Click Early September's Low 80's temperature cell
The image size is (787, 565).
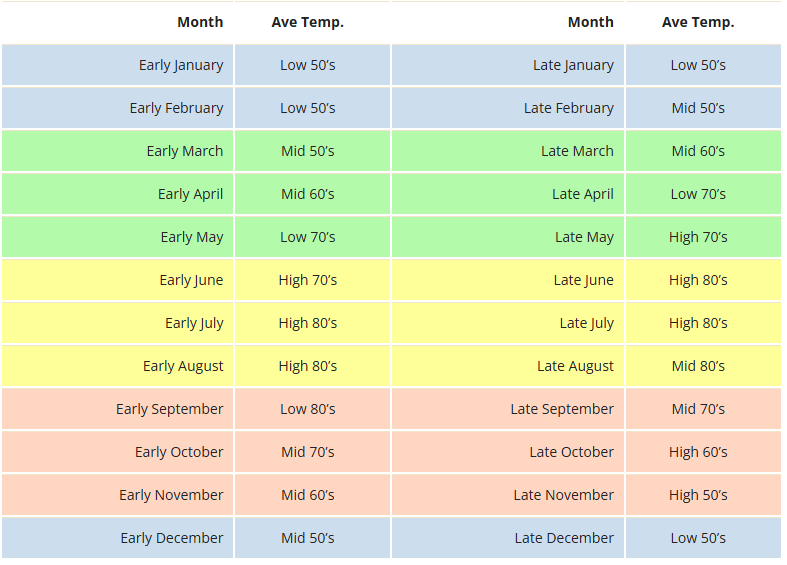click(312, 409)
